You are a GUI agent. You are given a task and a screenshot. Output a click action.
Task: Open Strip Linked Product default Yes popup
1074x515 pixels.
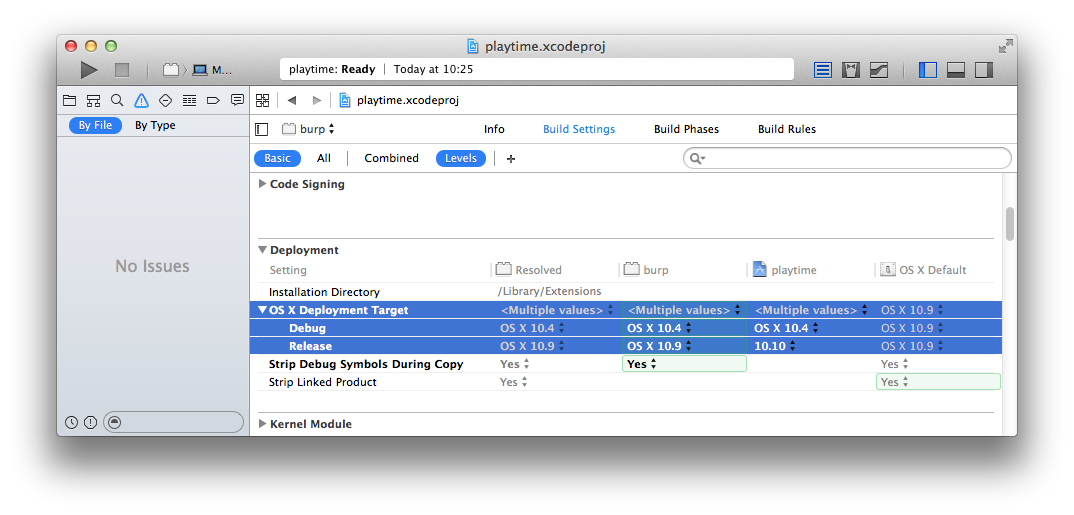[938, 381]
